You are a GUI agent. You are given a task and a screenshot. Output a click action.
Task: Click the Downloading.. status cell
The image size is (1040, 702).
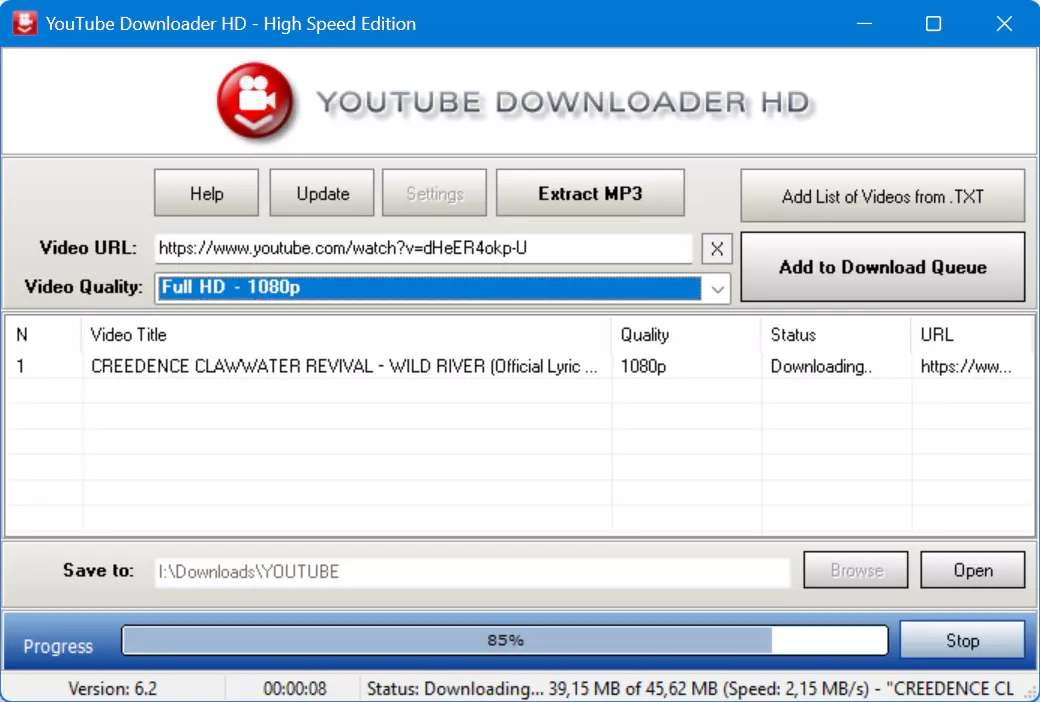pyautogui.click(x=821, y=366)
